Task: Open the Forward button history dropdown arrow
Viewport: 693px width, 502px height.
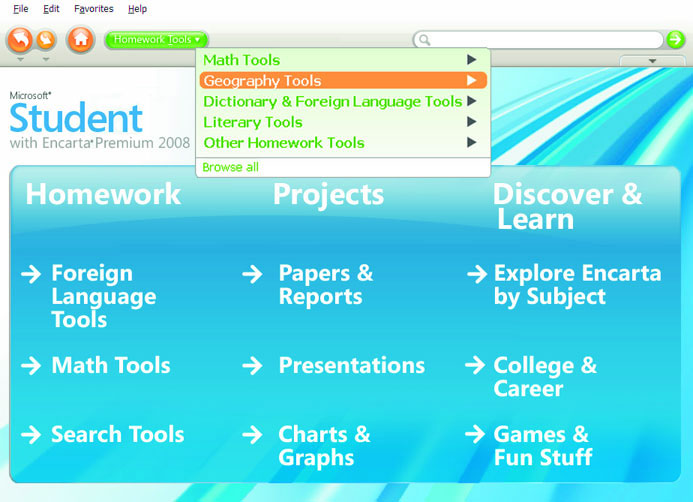Action: coord(46,59)
